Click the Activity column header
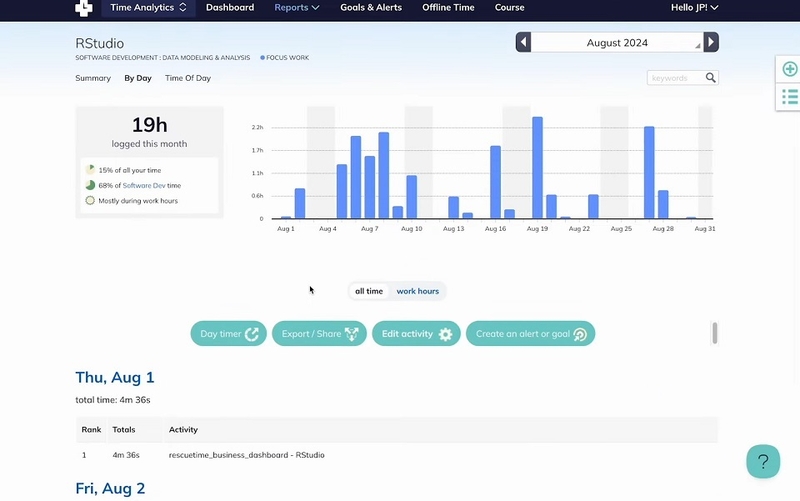This screenshot has width=800, height=501. click(183, 430)
